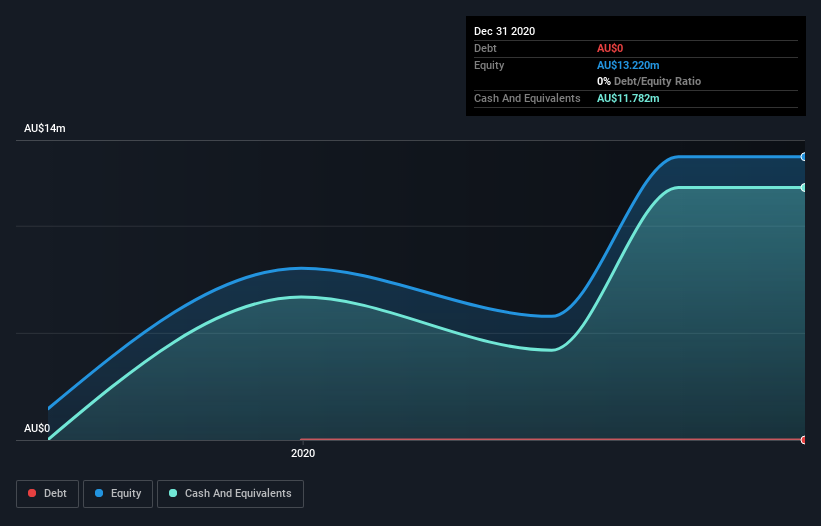Click the AU$14m y-axis label
Image resolution: width=821 pixels, height=526 pixels.
click(45, 128)
